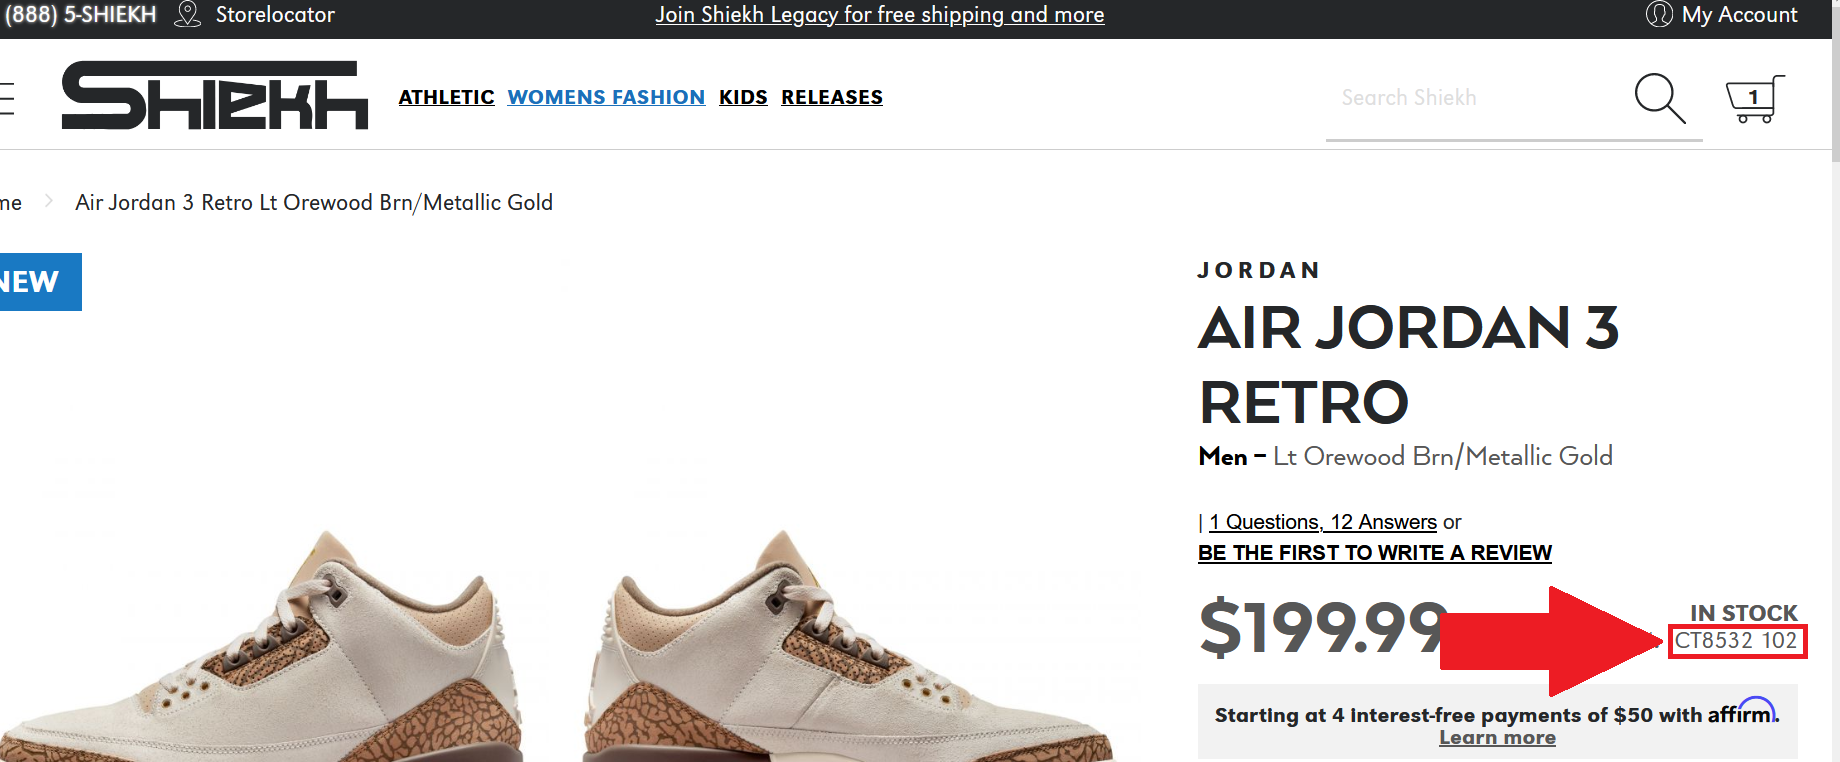This screenshot has height=762, width=1840.
Task: Go to the Releases menu
Action: click(x=832, y=97)
